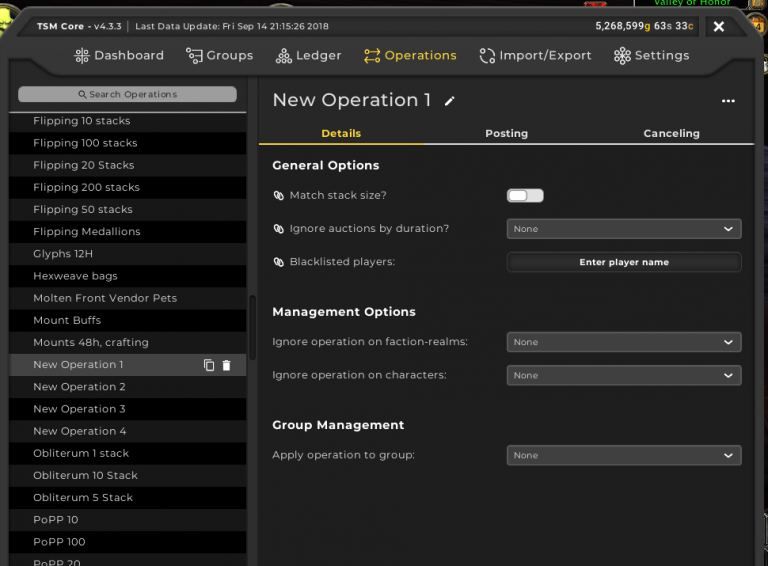Switch to the Canceling tab
This screenshot has width=768, height=566.
coord(671,133)
